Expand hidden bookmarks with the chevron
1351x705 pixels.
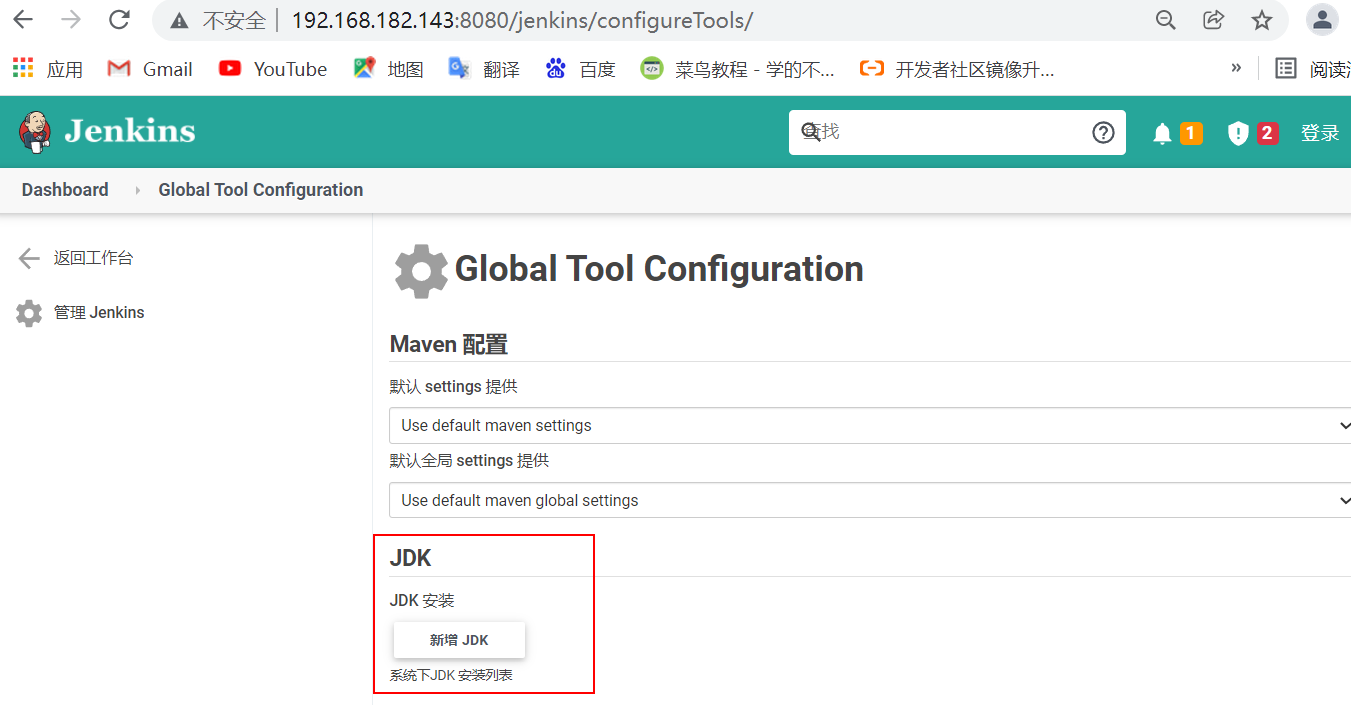click(1236, 69)
